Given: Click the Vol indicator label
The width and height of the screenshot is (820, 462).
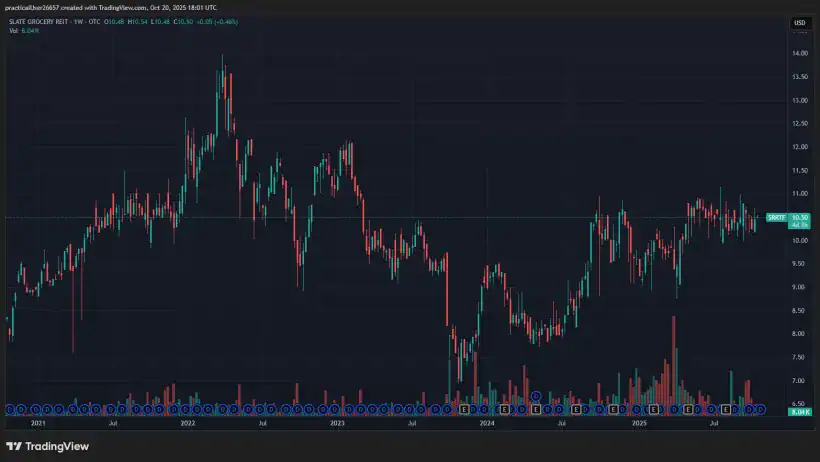Looking at the screenshot, I should point(12,30).
